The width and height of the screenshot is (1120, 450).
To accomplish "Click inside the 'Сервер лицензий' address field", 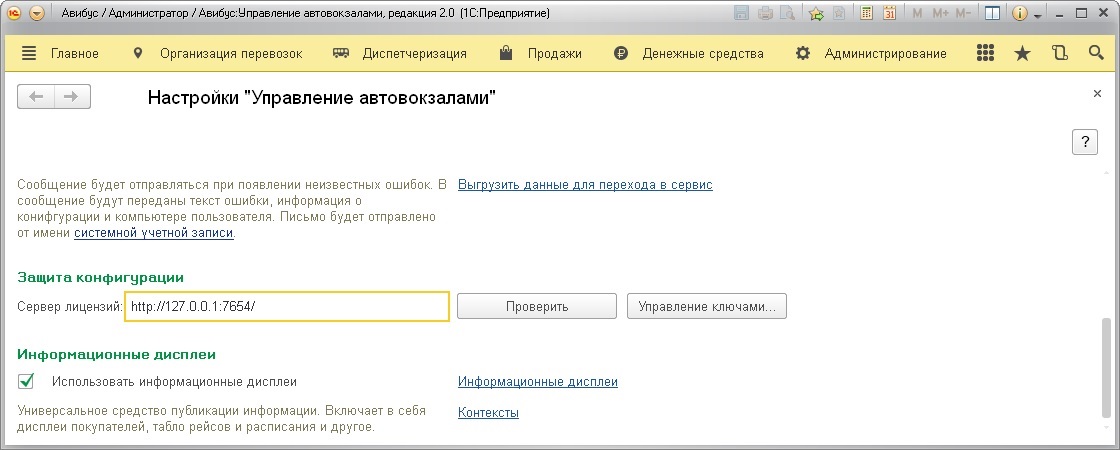I will coord(288,306).
